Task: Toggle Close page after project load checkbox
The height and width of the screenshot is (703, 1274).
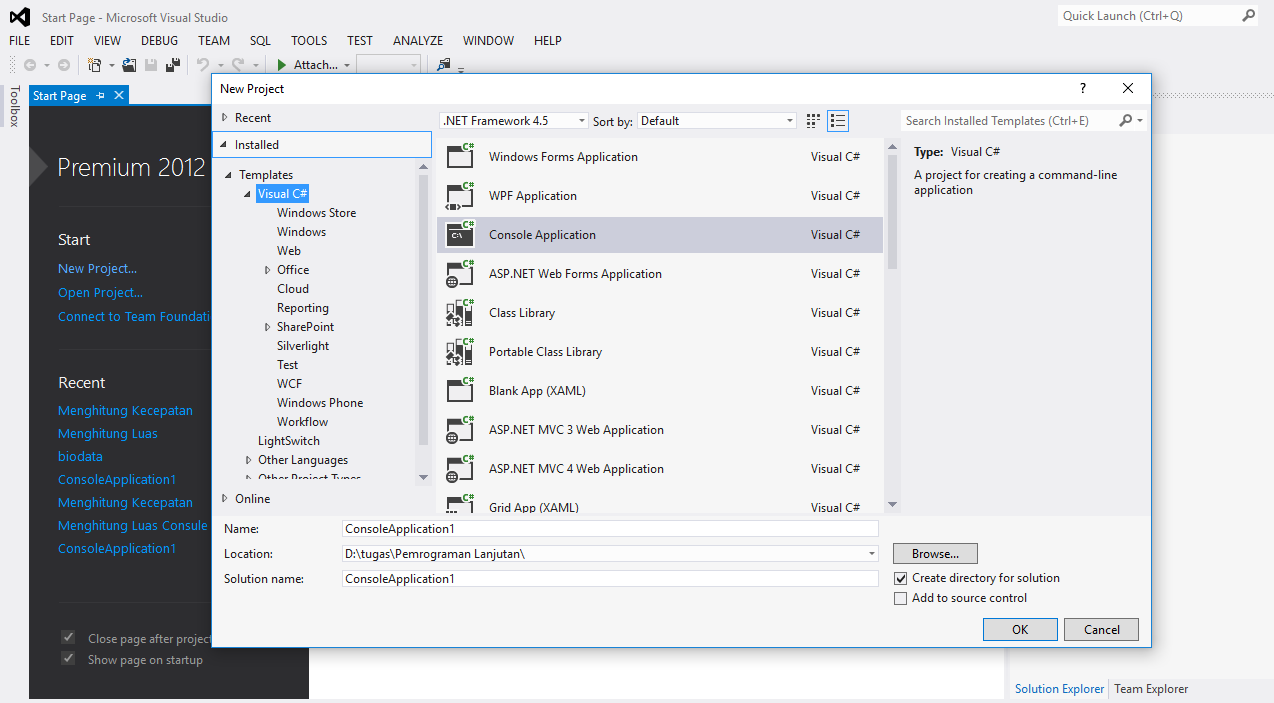Action: 68,637
